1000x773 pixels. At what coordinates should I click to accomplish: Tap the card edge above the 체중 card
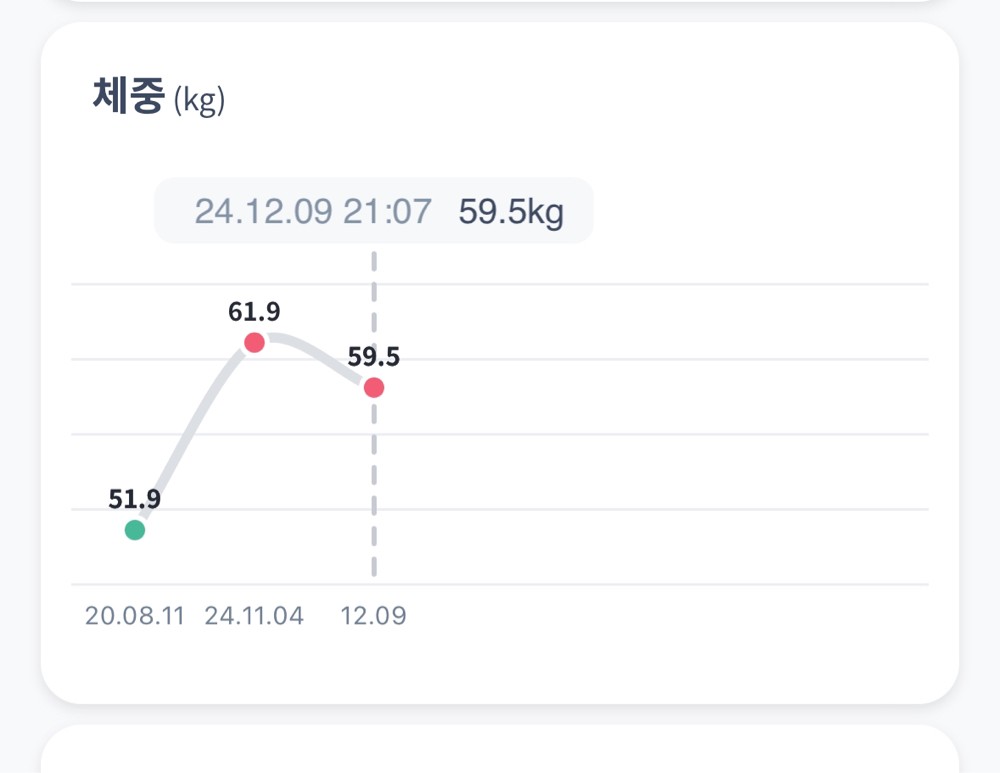click(500, 8)
